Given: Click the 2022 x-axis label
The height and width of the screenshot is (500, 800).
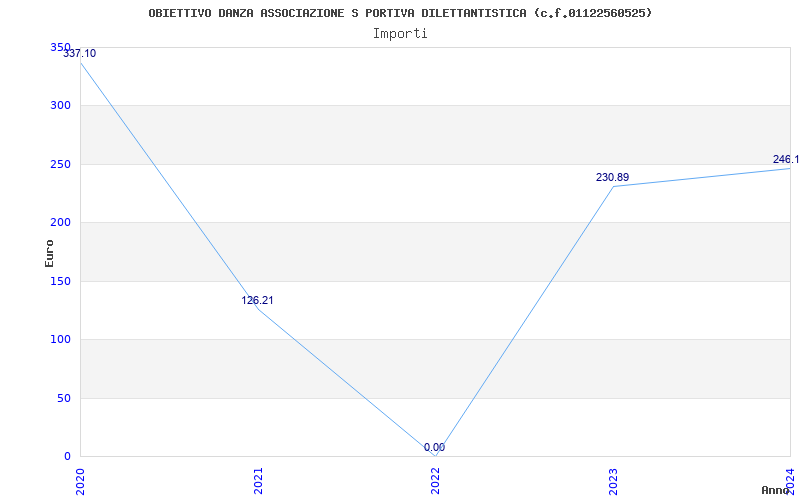Looking at the screenshot, I should coord(436,481).
